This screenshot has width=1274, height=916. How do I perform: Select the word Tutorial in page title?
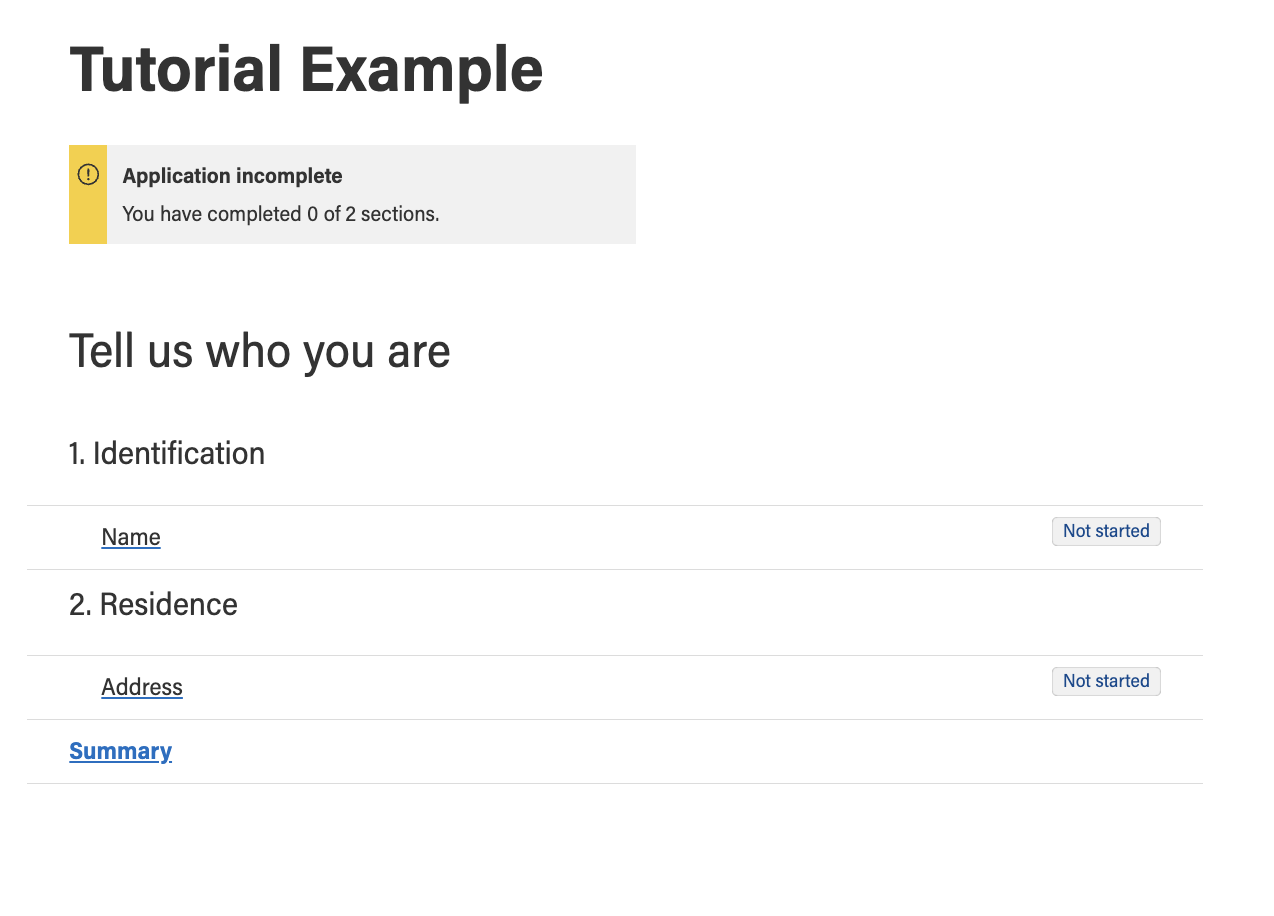point(176,69)
